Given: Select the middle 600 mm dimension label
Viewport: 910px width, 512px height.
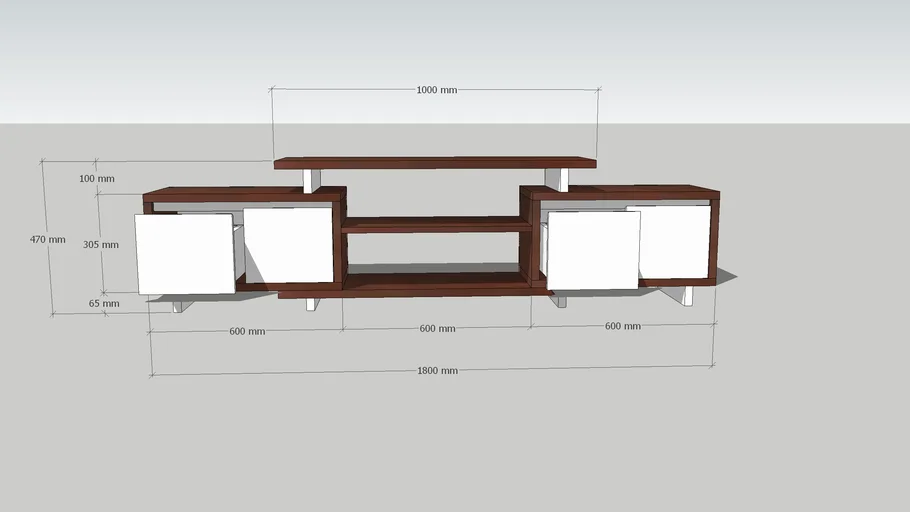Looking at the screenshot, I should [x=437, y=329].
